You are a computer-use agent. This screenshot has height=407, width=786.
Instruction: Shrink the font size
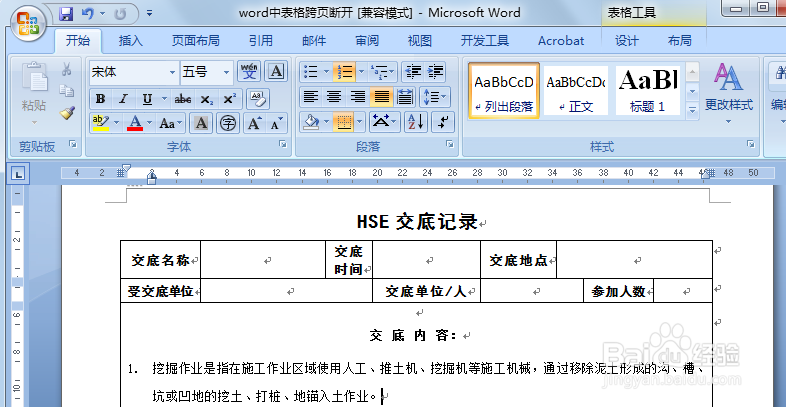coord(276,123)
